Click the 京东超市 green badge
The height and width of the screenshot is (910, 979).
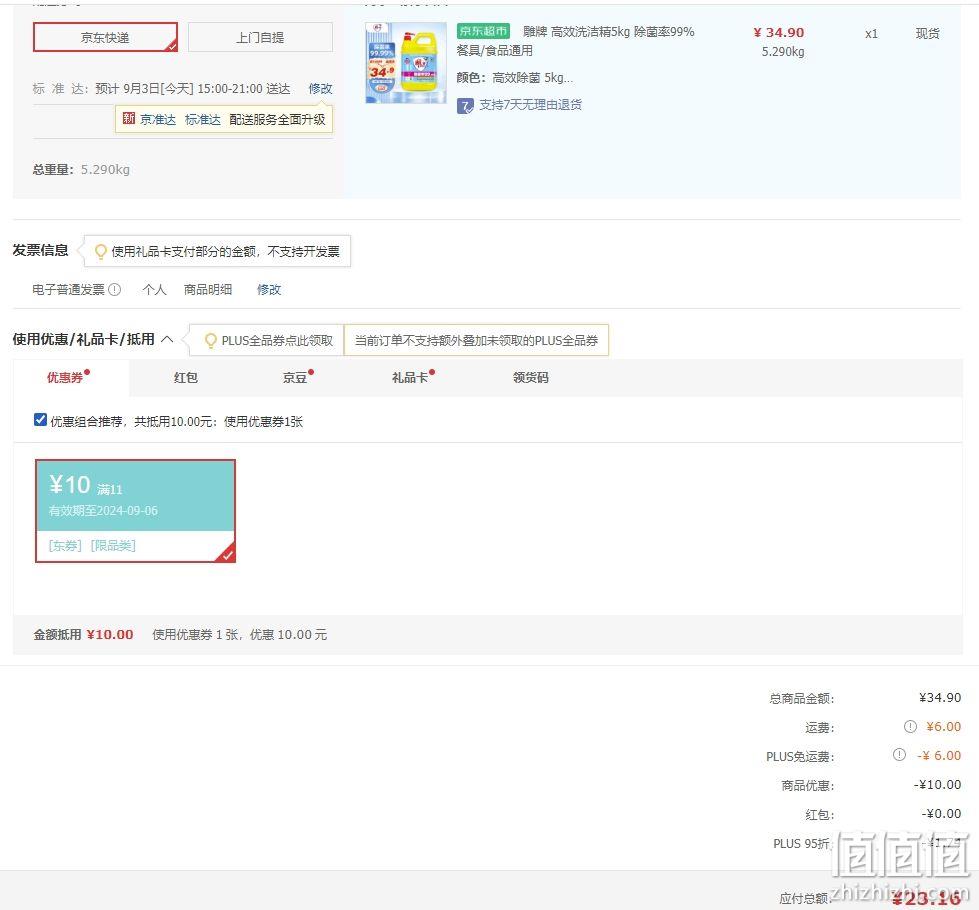tap(483, 31)
